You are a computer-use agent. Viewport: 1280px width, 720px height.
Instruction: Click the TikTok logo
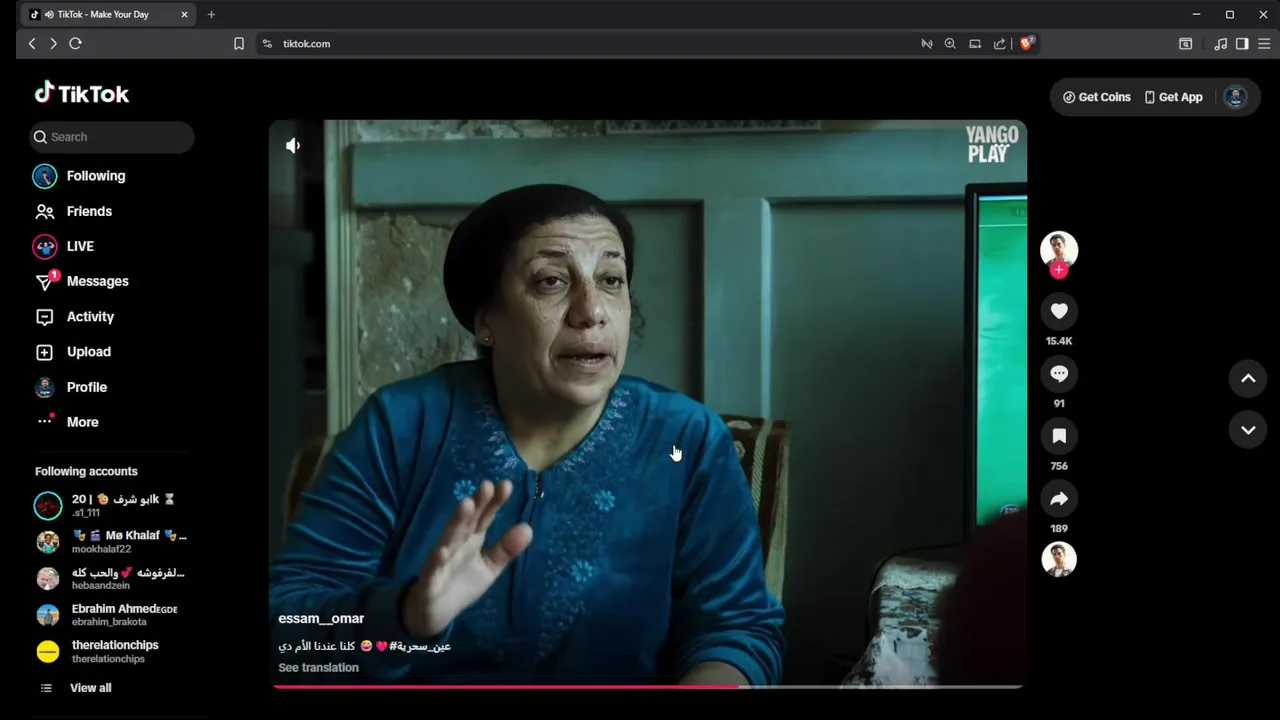pos(82,93)
